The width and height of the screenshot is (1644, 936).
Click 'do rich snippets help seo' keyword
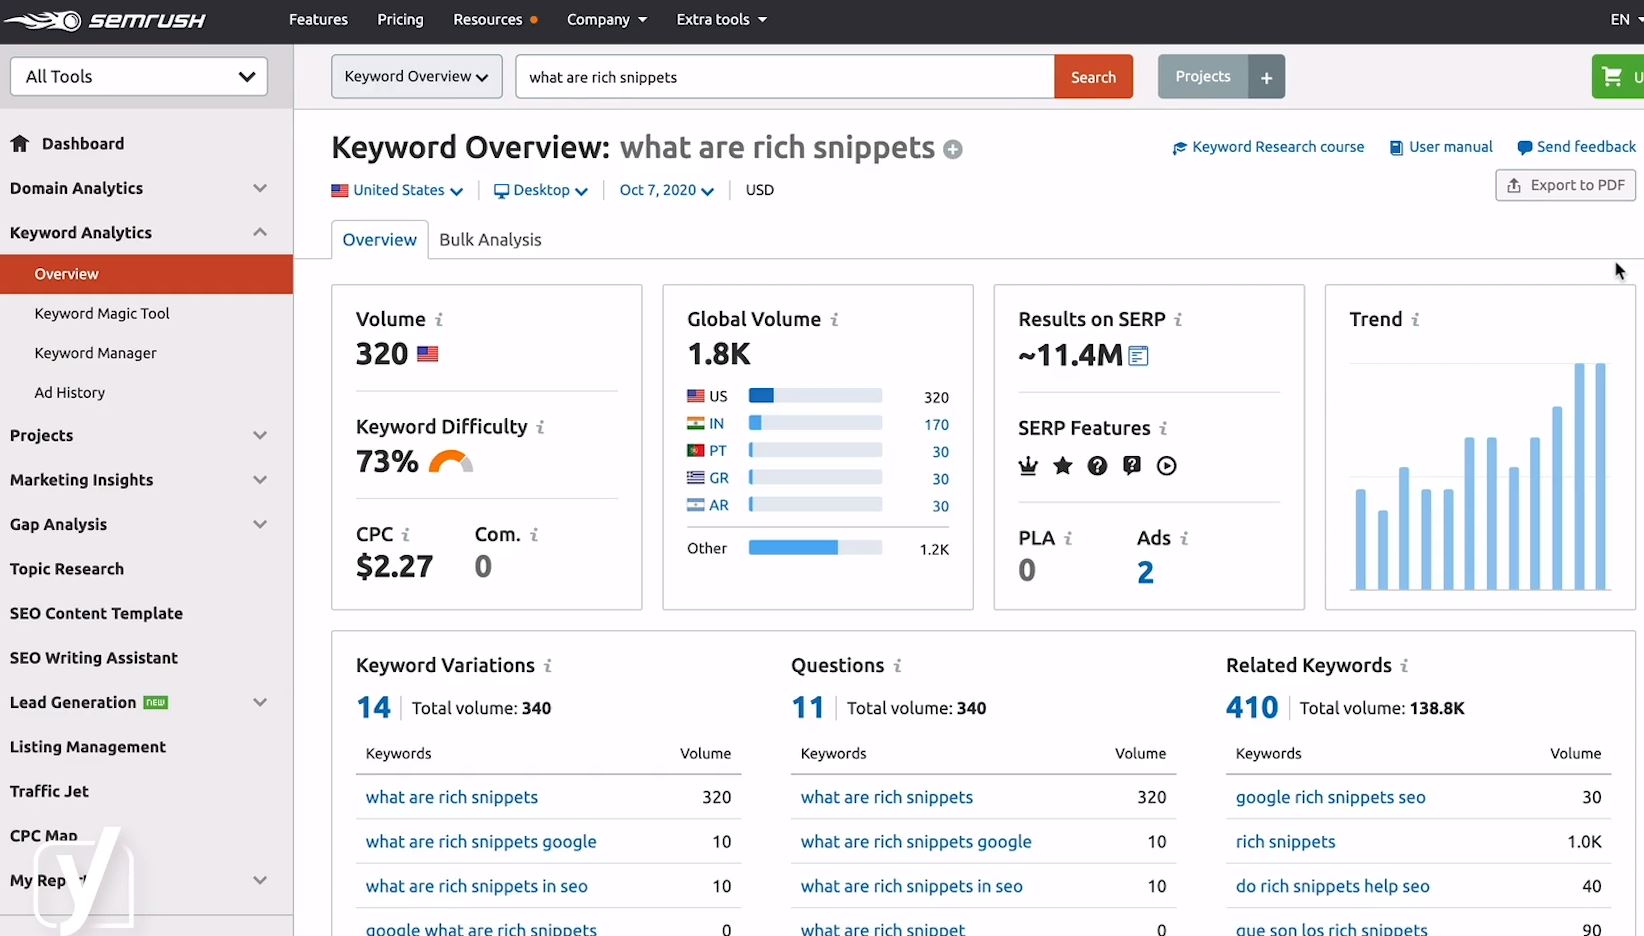coord(1332,887)
